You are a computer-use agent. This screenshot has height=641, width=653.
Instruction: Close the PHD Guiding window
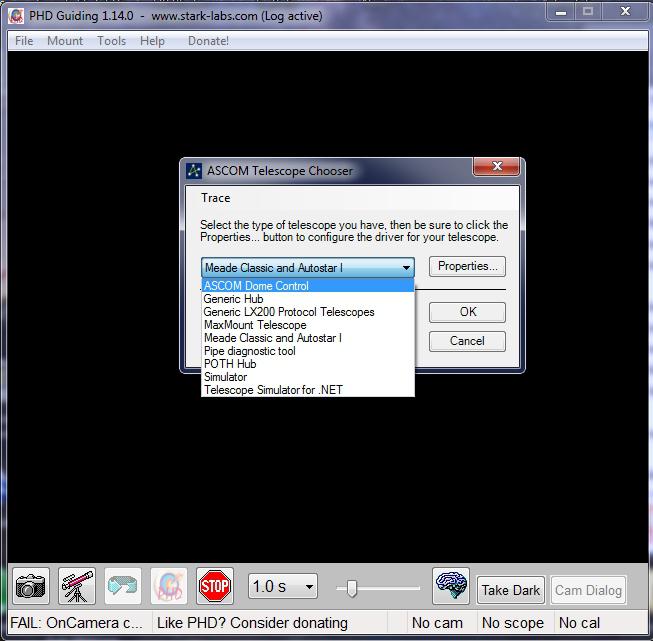click(625, 12)
